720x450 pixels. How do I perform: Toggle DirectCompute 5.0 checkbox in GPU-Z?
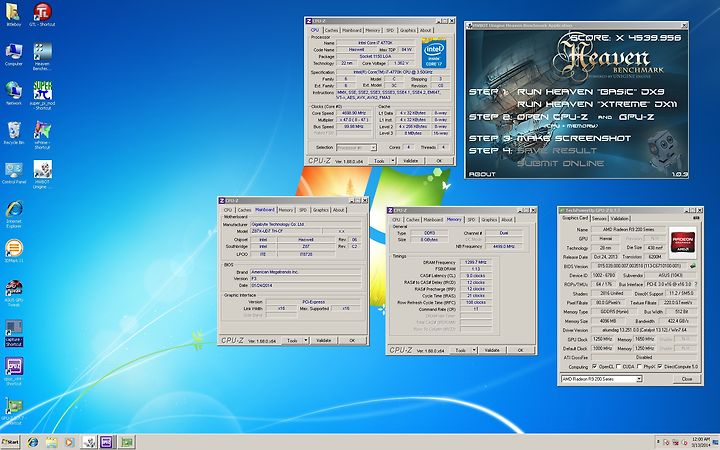(x=659, y=366)
